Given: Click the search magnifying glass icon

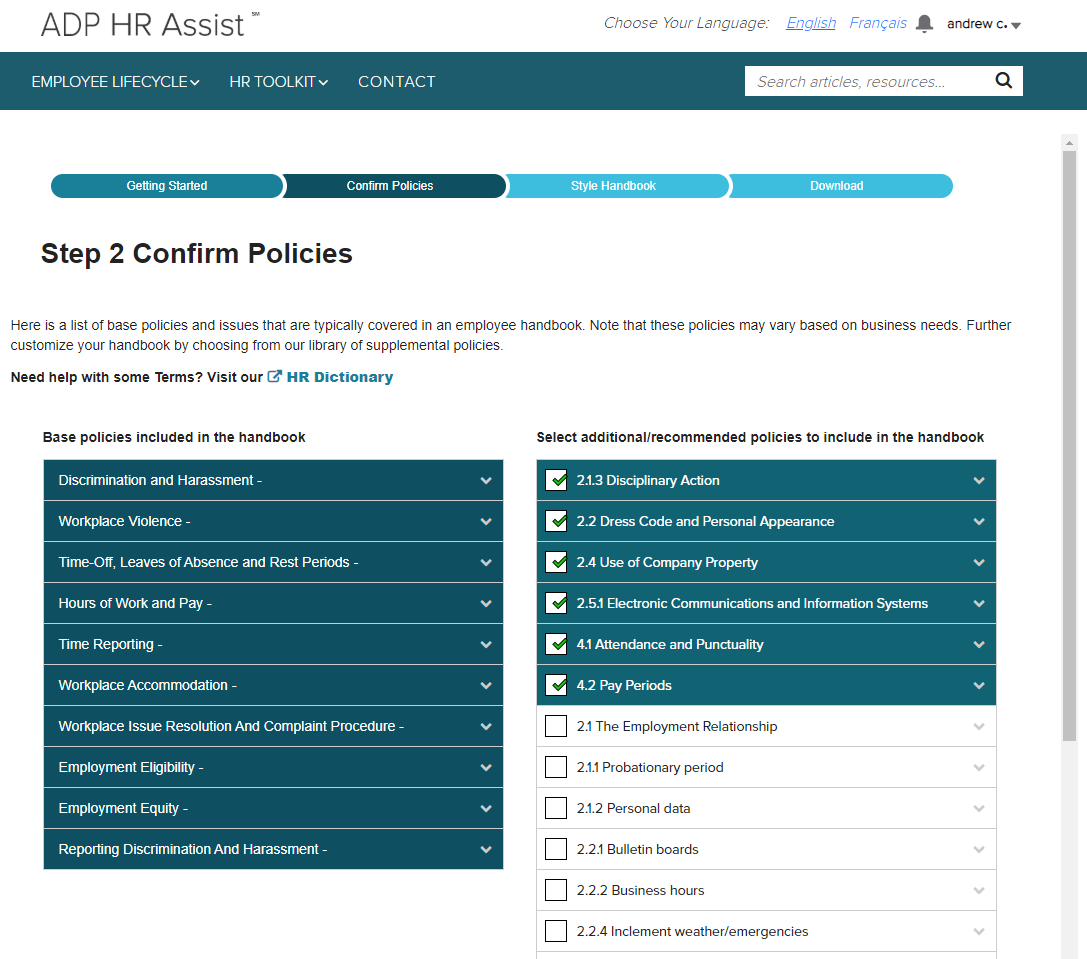Looking at the screenshot, I should [1003, 80].
